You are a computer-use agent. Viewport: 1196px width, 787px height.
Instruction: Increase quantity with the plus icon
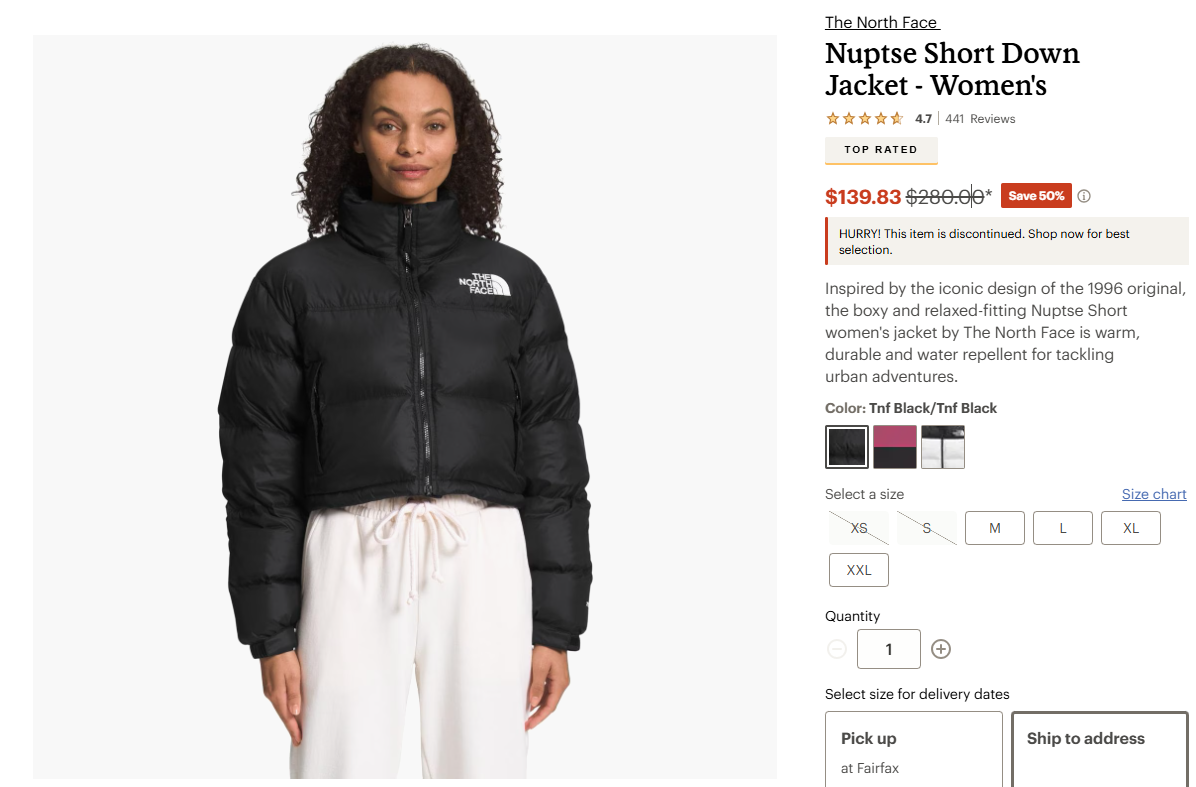tap(941, 649)
